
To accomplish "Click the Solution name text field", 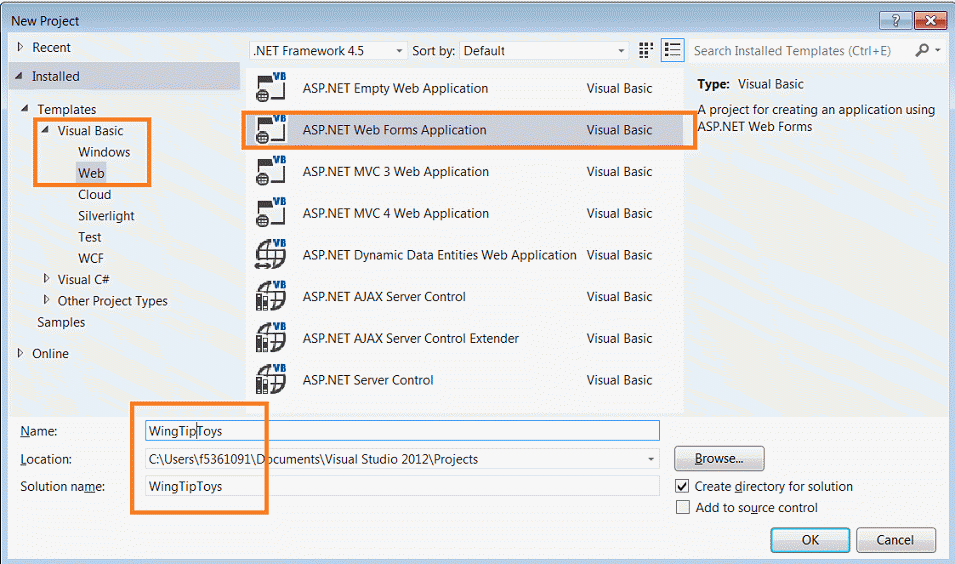I will tap(402, 486).
